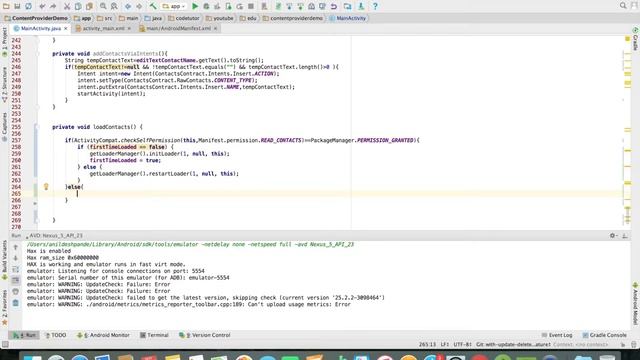This screenshot has width=640, height=360.
Task: Select the AVD Nexus_5_API_23 run tab
Action: pyautogui.click(x=55, y=236)
